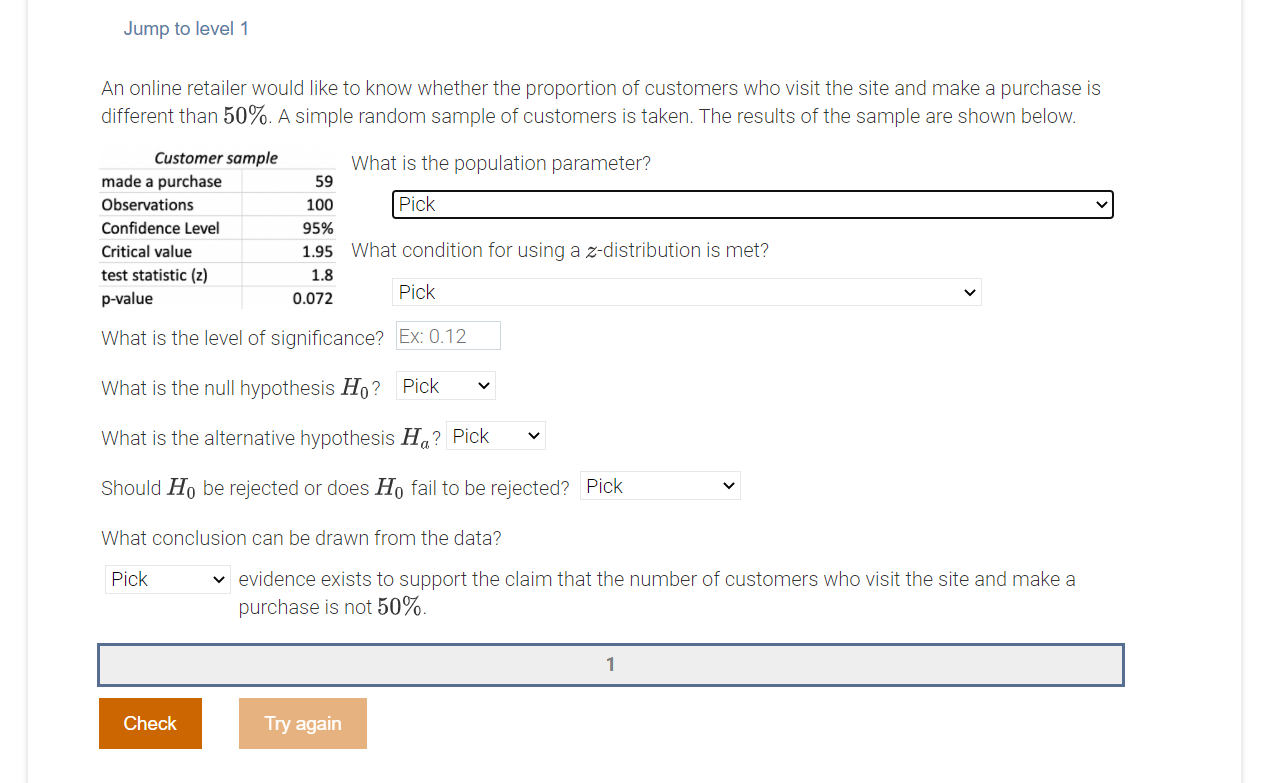Viewport: 1265px width, 783px height.
Task: Expand the alternative hypothesis Pick dropdown
Action: click(495, 435)
